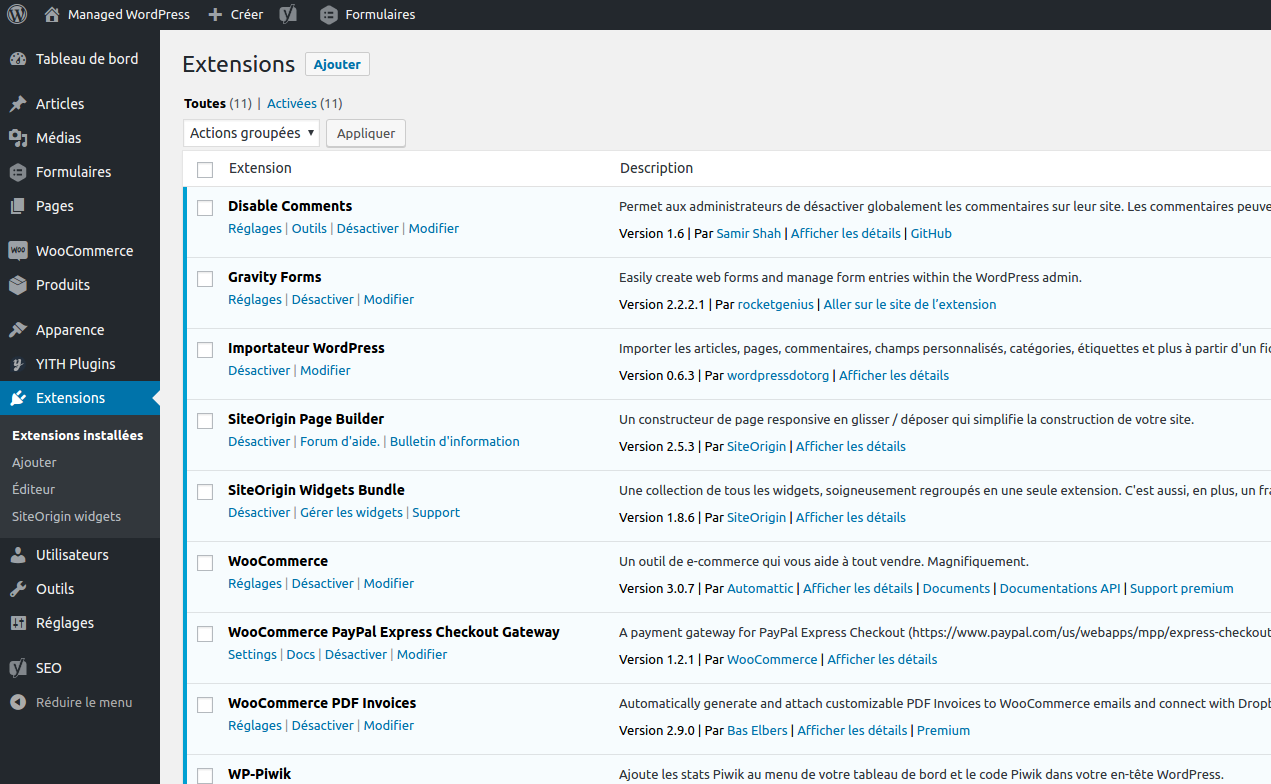This screenshot has width=1271, height=784.
Task: Click the Médias sidebar icon
Action: pos(18,138)
